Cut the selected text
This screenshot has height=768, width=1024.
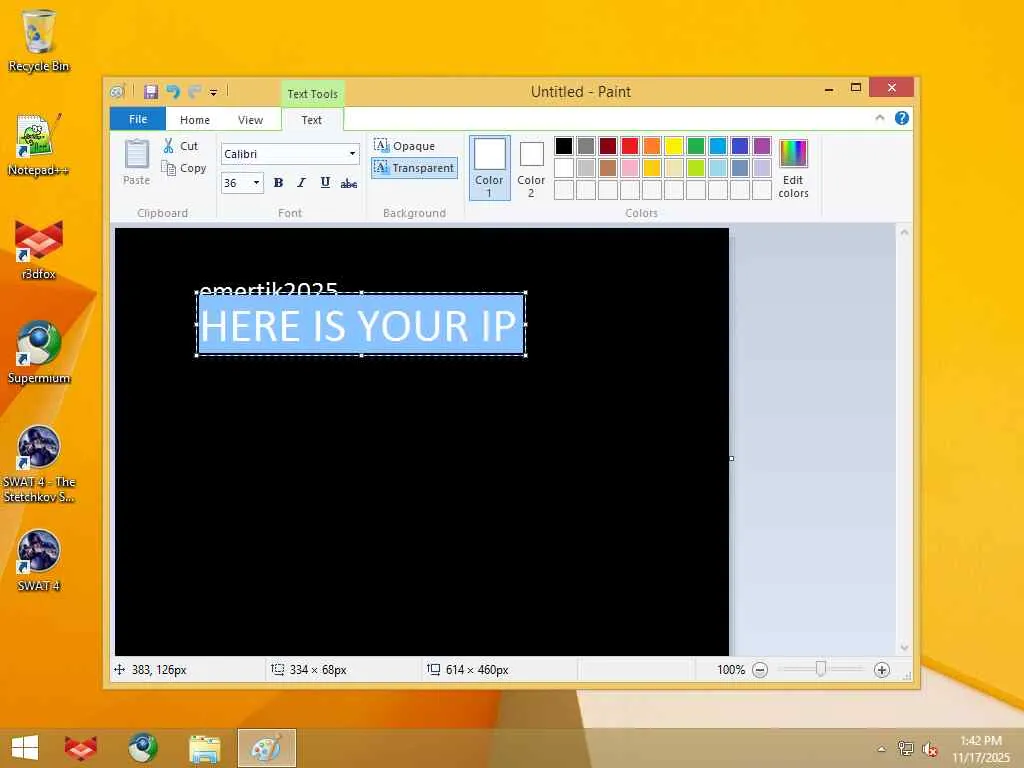pyautogui.click(x=181, y=146)
